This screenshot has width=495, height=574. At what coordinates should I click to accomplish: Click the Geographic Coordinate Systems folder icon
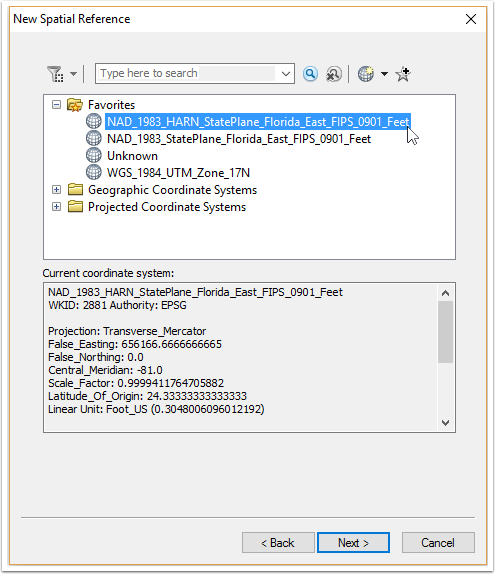point(75,189)
